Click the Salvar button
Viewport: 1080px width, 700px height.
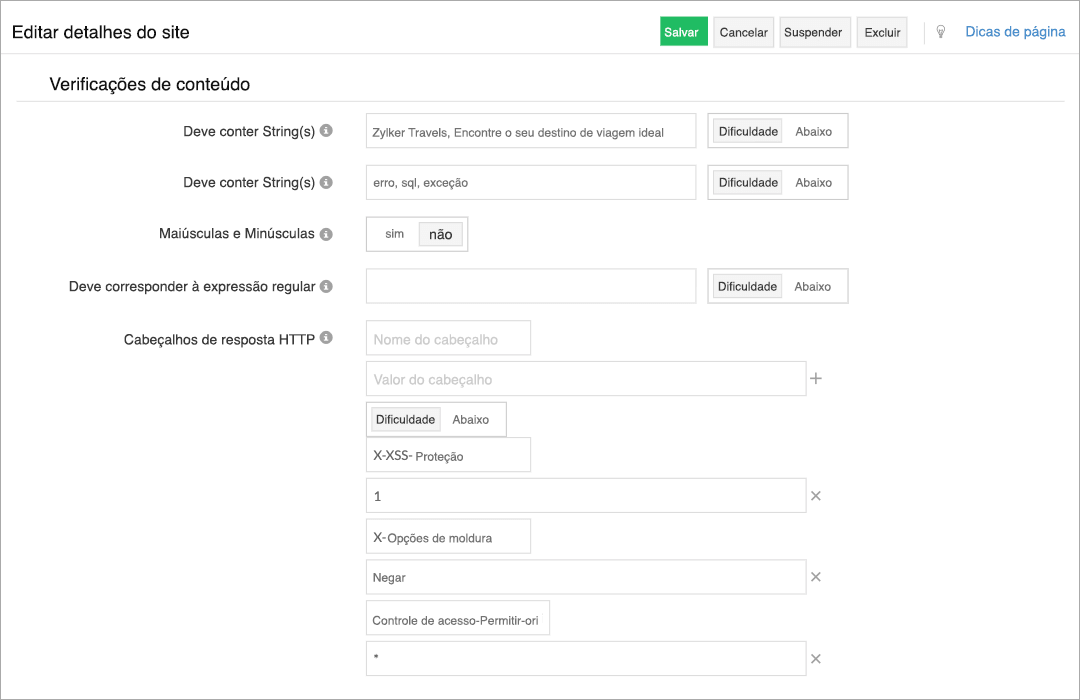[x=683, y=31]
